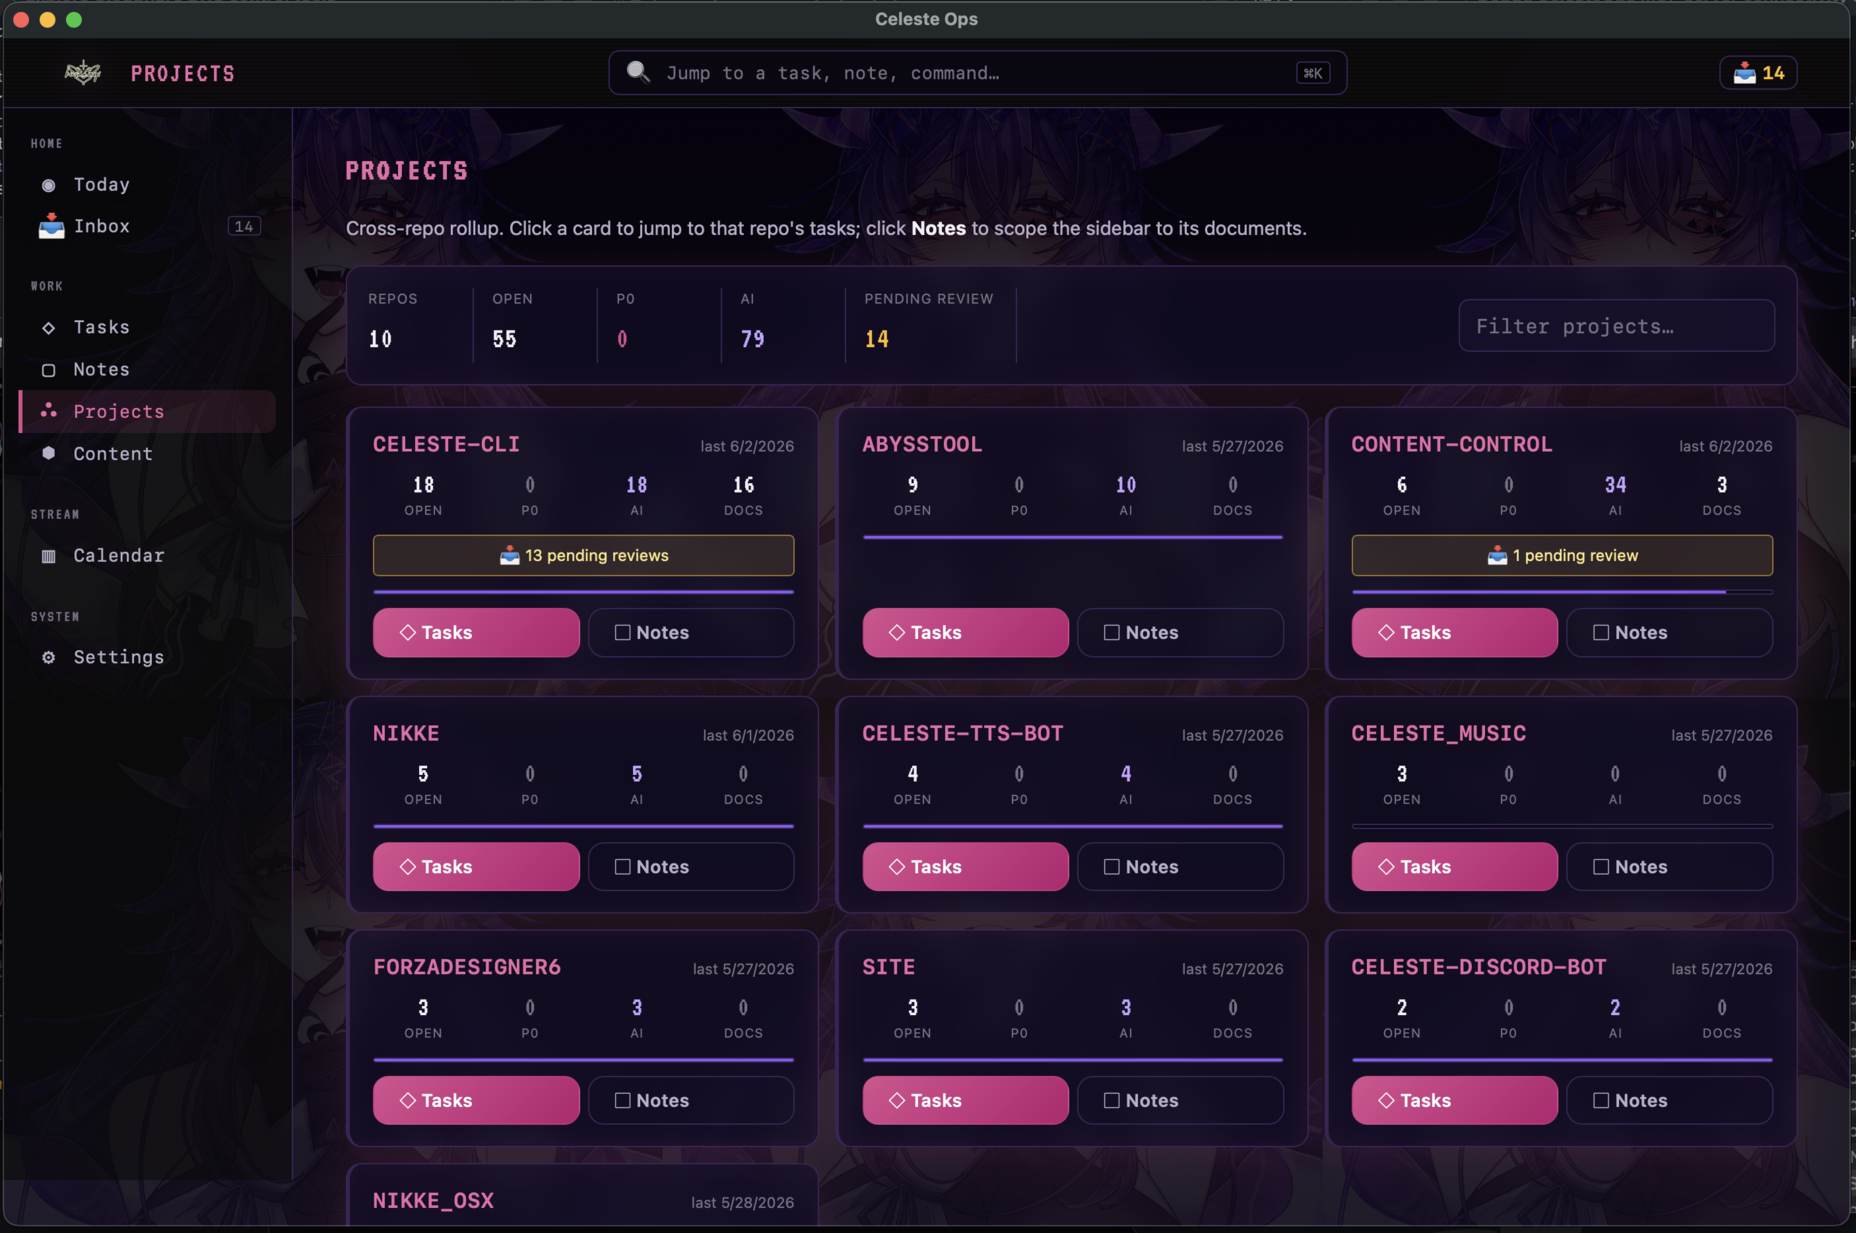
Task: Select Content in the sidebar
Action: [147, 453]
